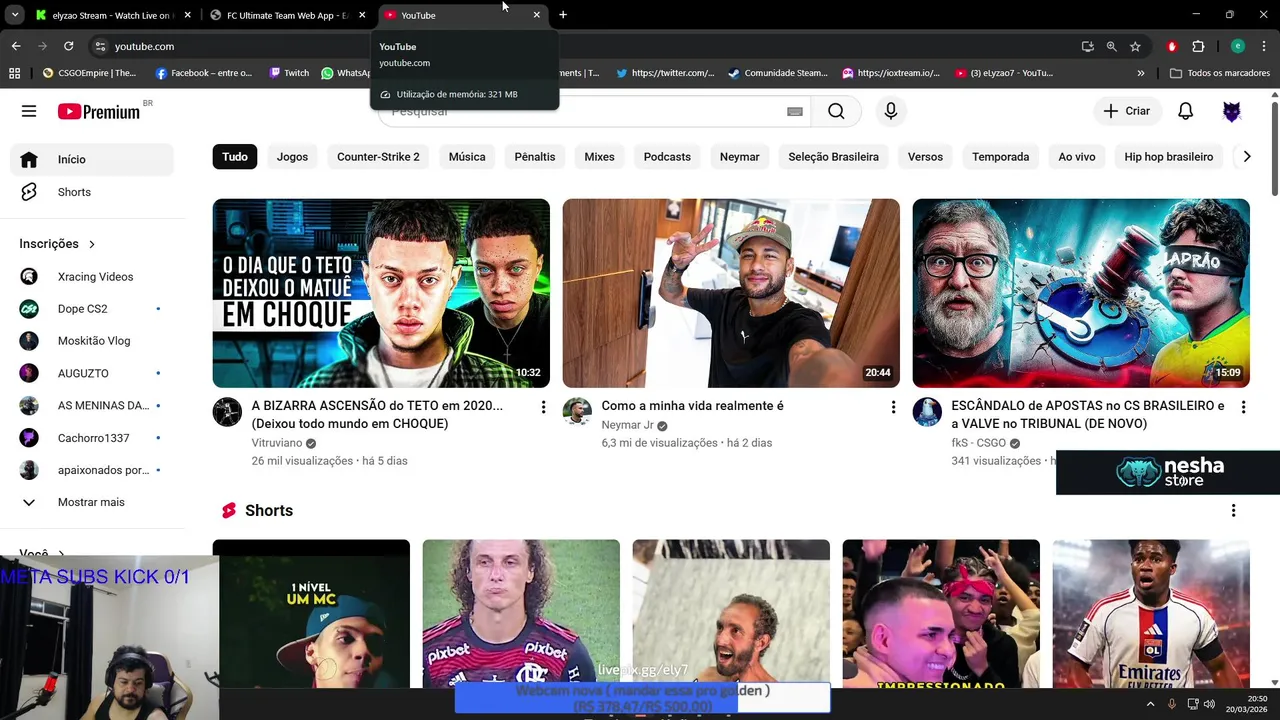Click the search magnifier button
This screenshot has height=720, width=1280.
pyautogui.click(x=836, y=111)
